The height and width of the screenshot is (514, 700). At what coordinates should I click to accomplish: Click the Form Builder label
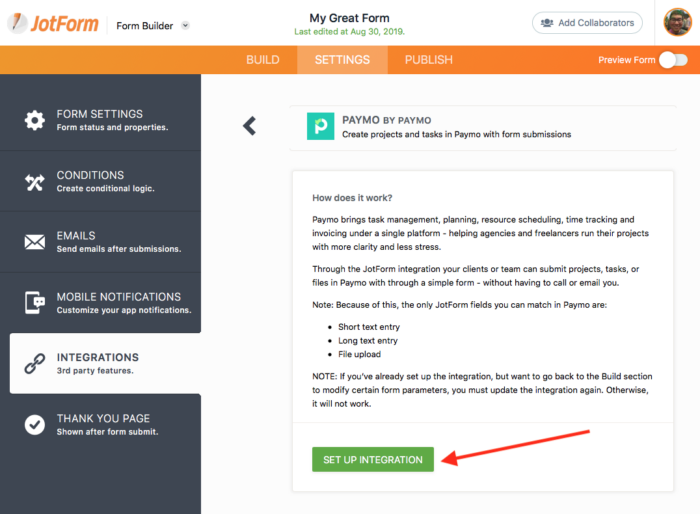[x=145, y=26]
